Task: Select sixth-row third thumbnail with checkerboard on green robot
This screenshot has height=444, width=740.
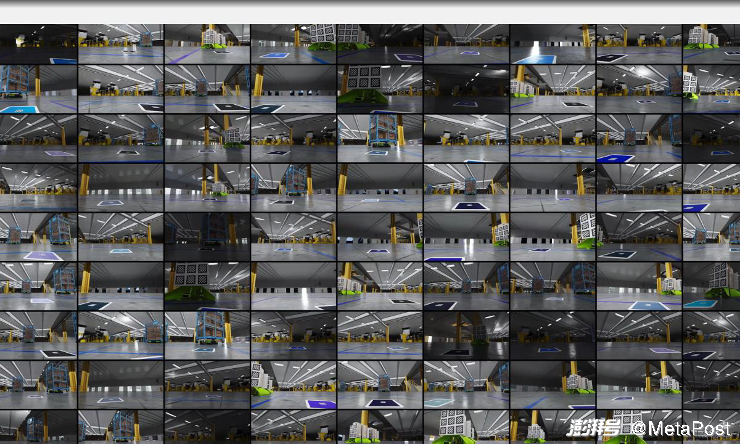Action: pyautogui.click(x=207, y=286)
